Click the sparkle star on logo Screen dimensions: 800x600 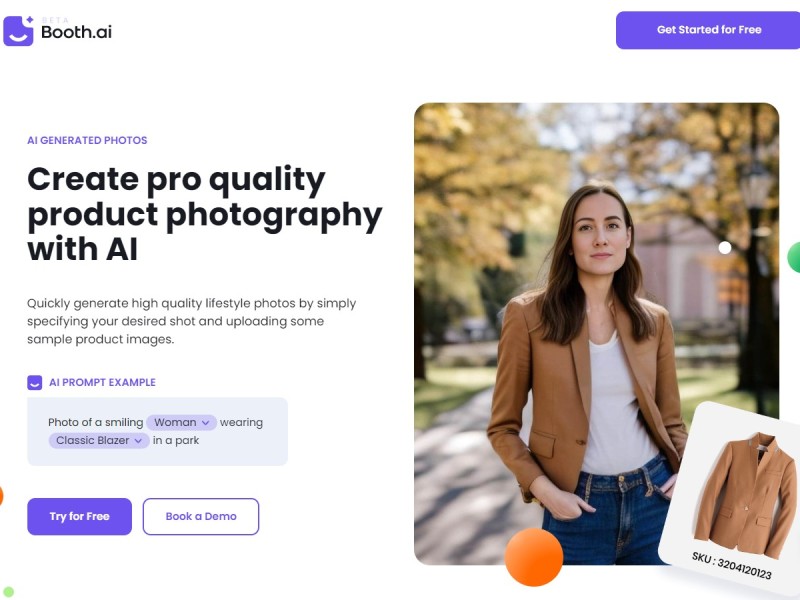(x=30, y=19)
